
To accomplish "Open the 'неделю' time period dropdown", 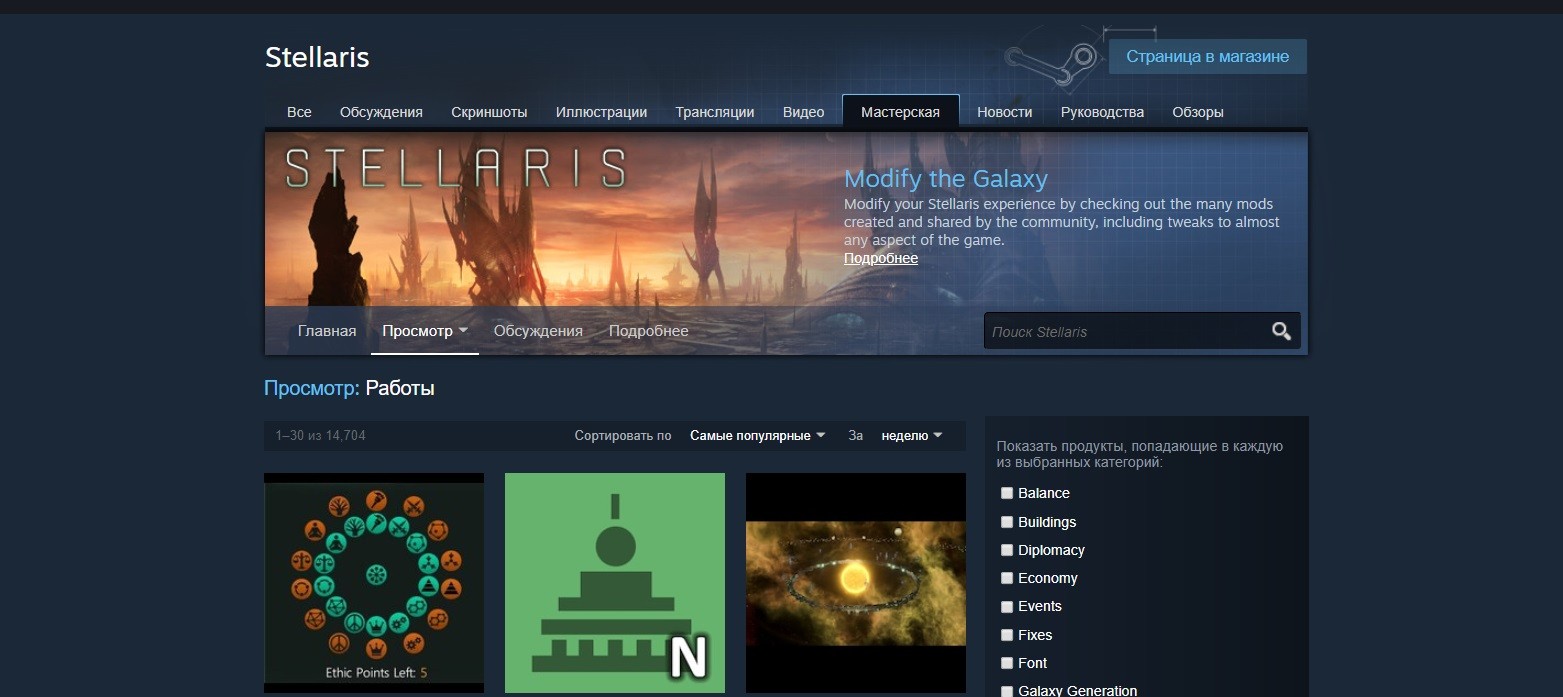I will (911, 435).
